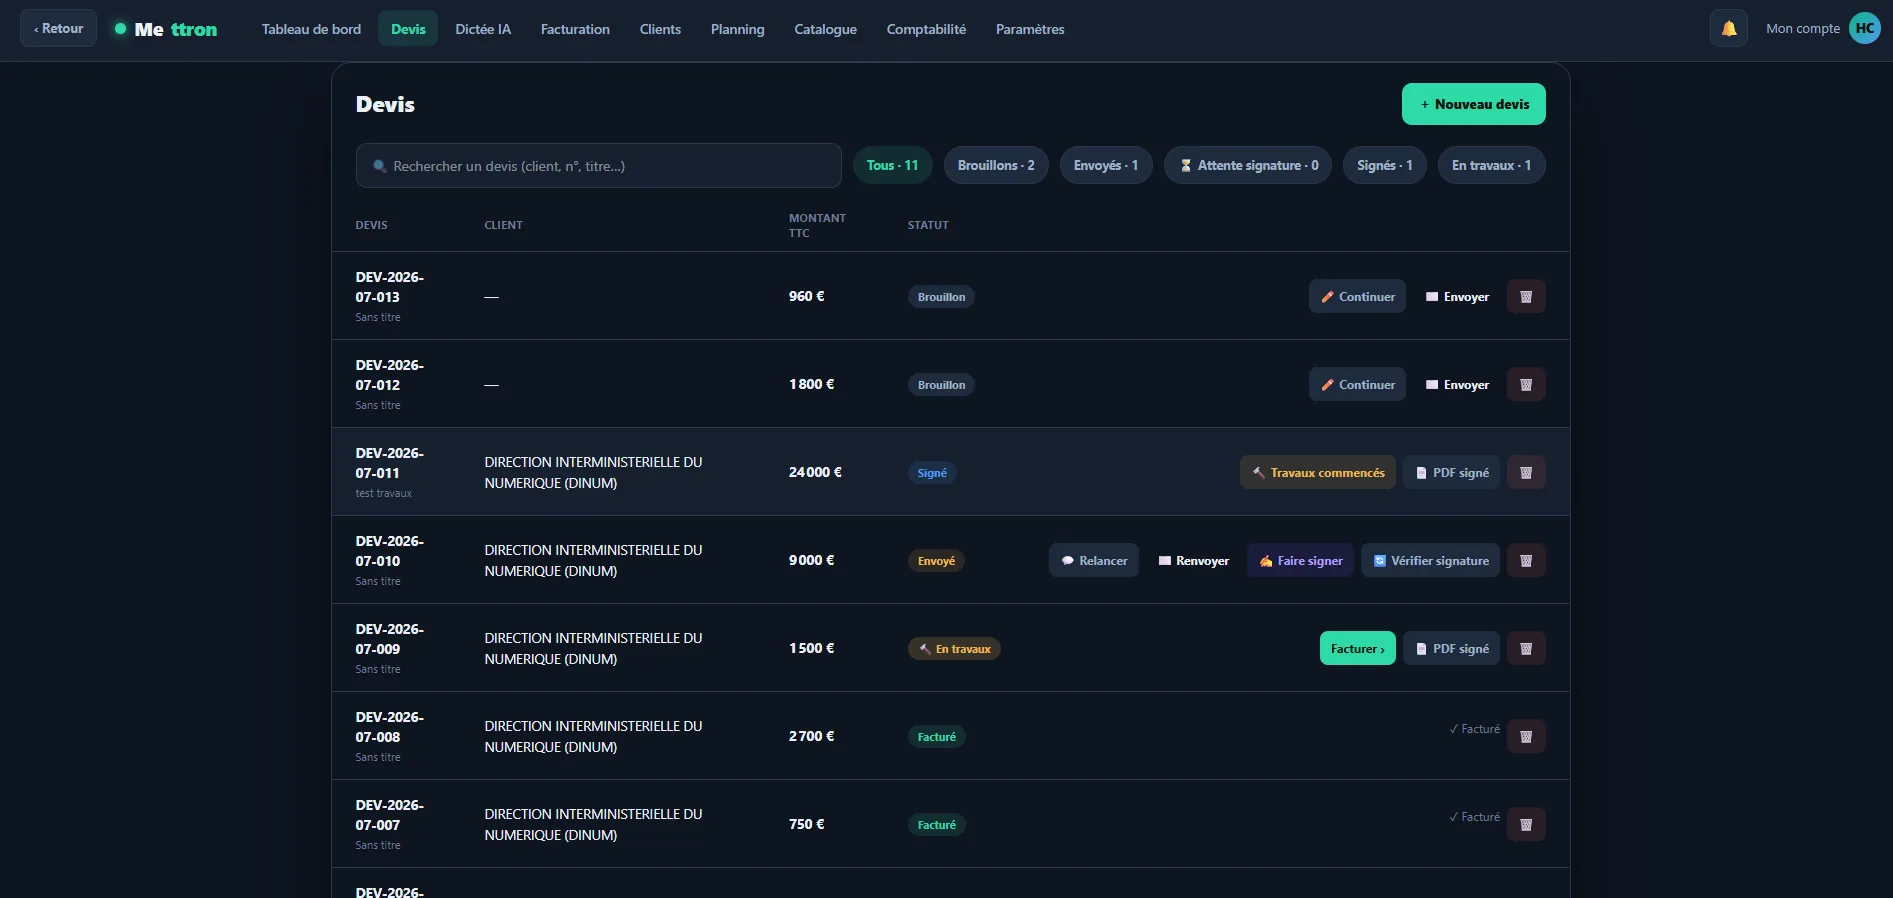Show Attente signature · 0 quotes

point(1248,165)
